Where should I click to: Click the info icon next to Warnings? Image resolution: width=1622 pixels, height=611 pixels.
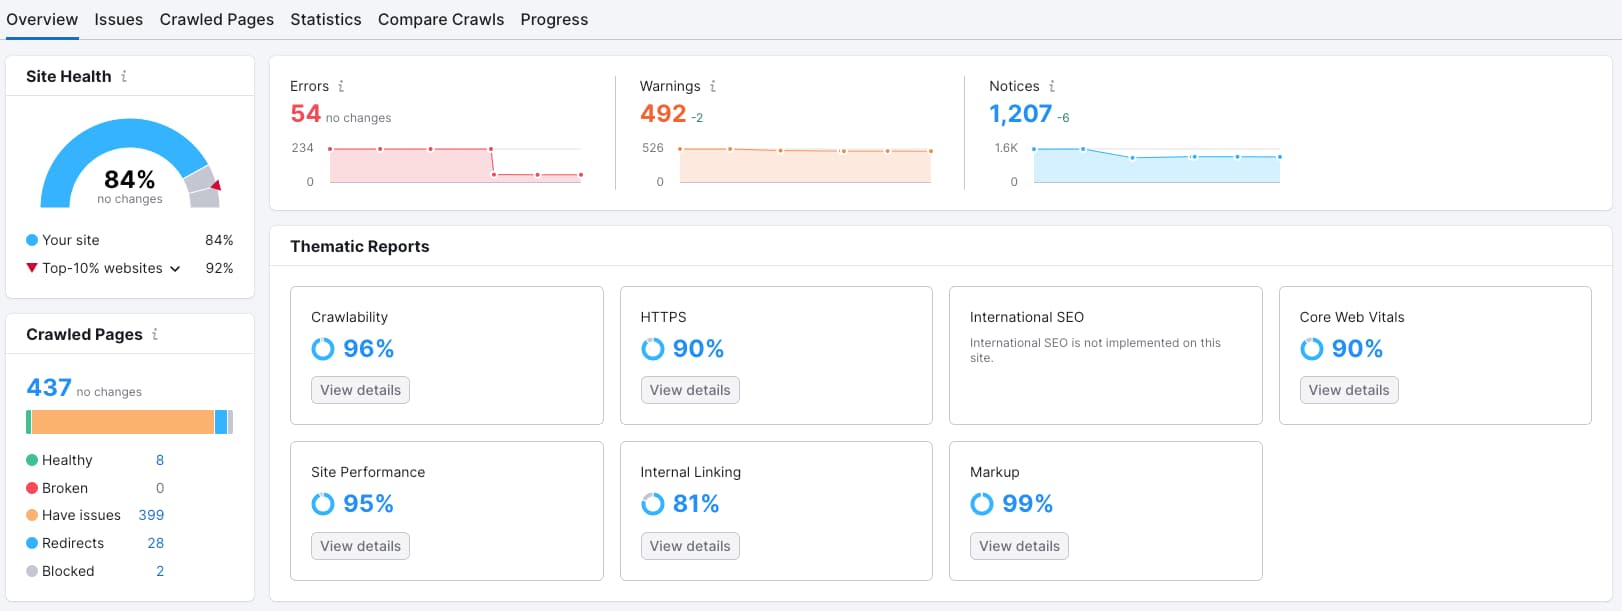713,86
